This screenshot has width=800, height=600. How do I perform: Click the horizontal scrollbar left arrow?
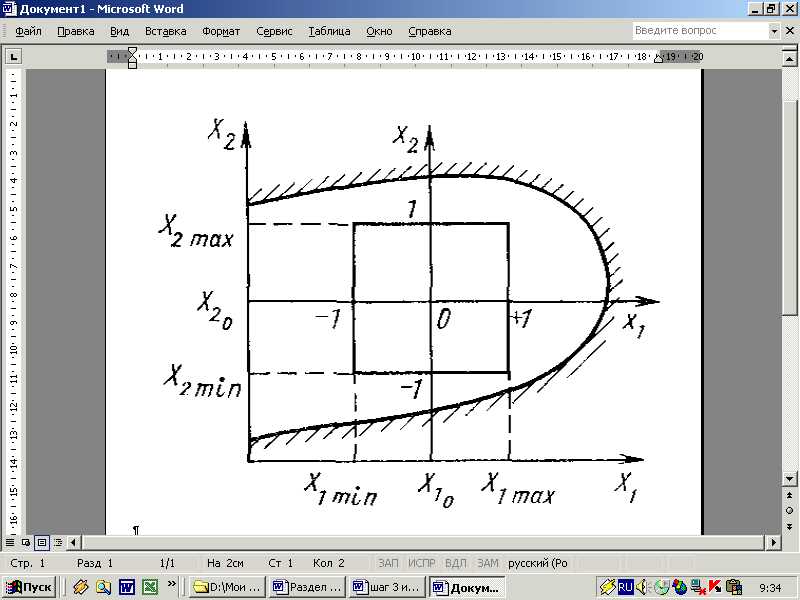[74, 542]
